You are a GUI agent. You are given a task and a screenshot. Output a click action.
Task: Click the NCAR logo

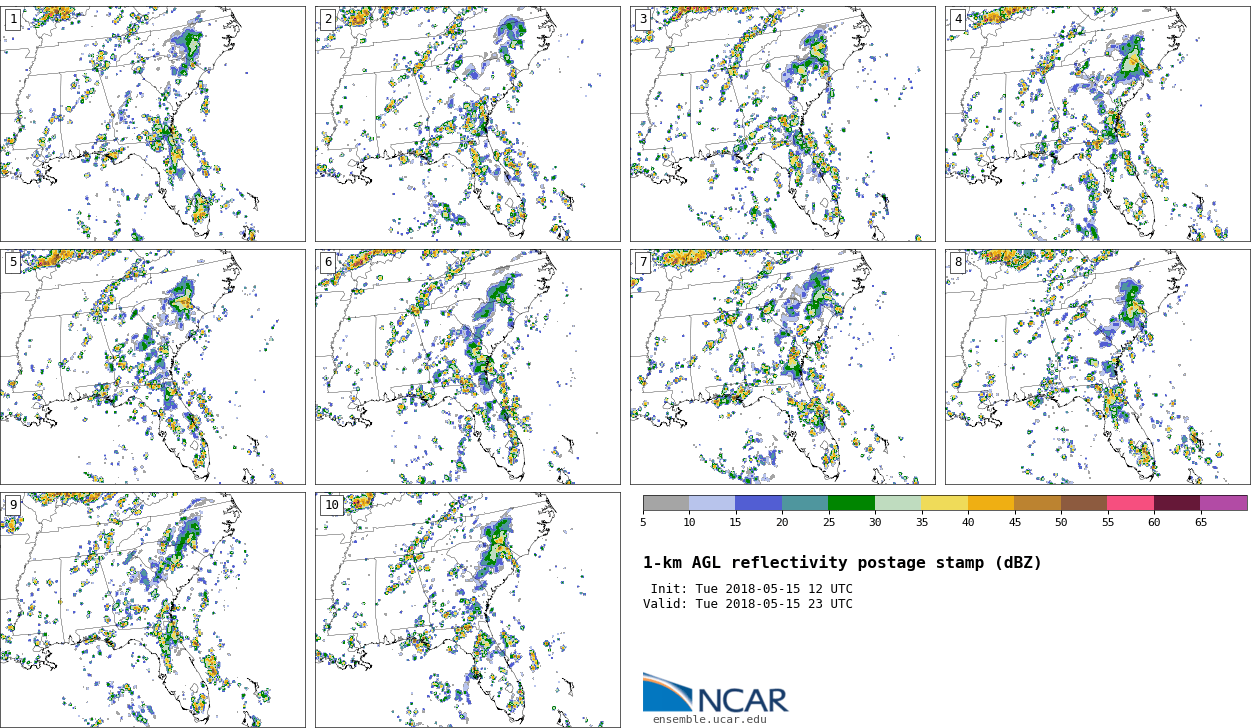pyautogui.click(x=715, y=693)
